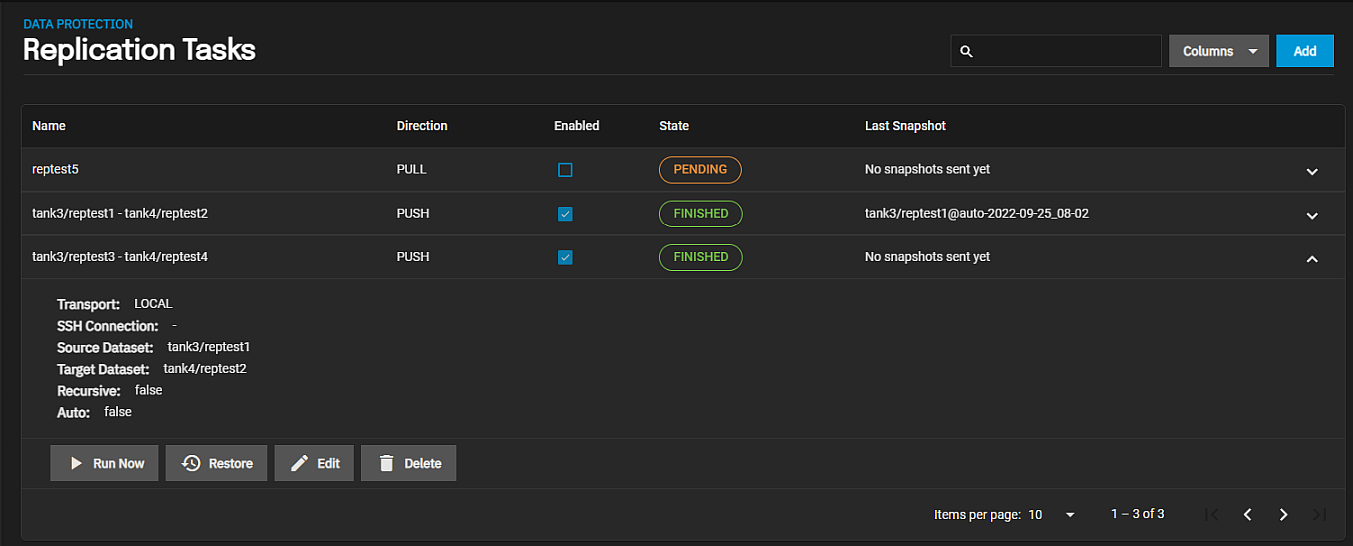Click the search magnifier icon
This screenshot has width=1353, height=546.
click(x=966, y=51)
